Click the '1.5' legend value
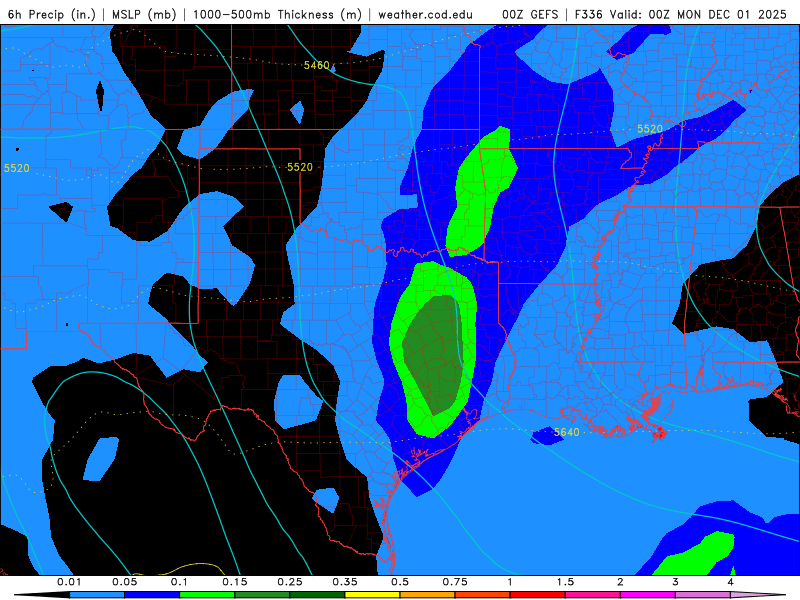This screenshot has height=600, width=800. click(565, 582)
